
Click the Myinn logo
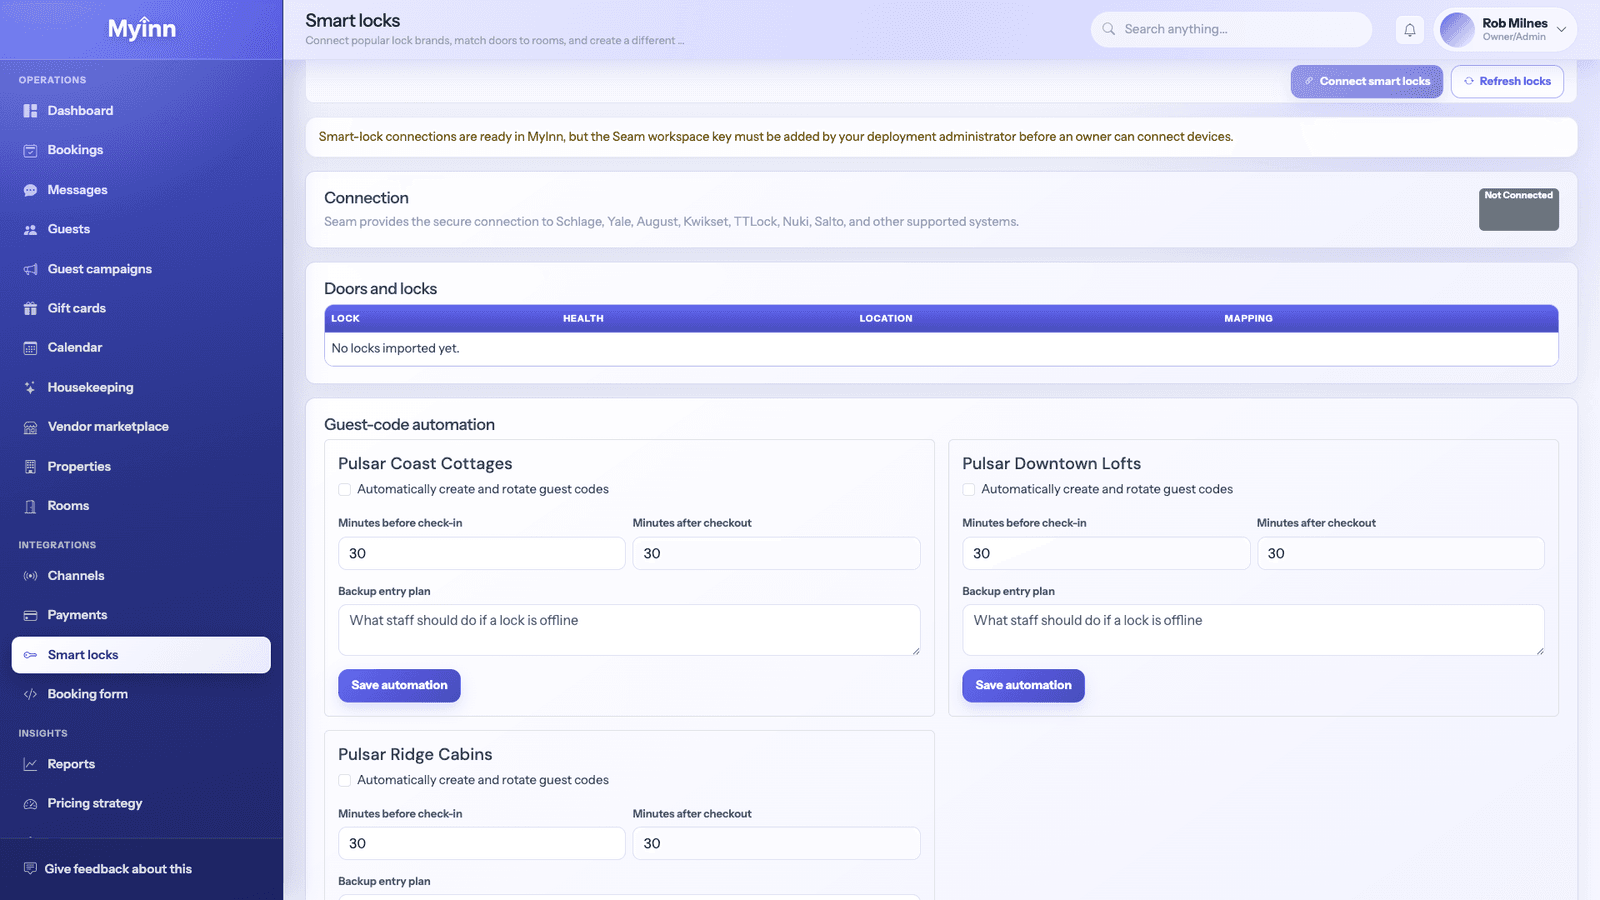pyautogui.click(x=142, y=29)
